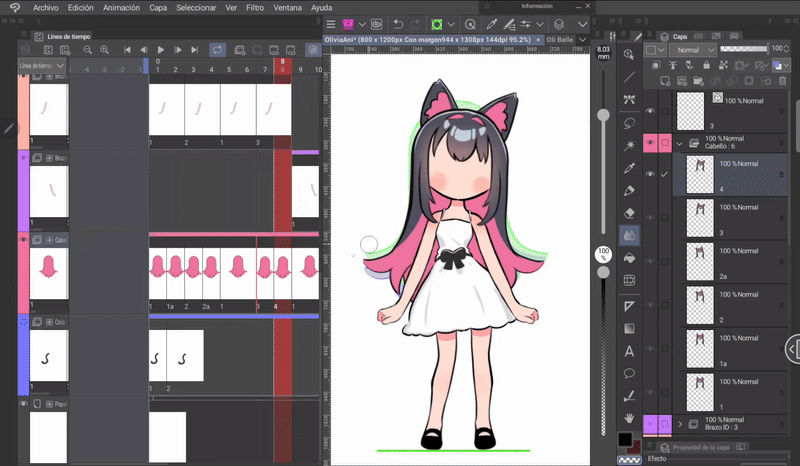800x466 pixels.
Task: Hide the Cabello : 6 folder layer
Action: point(650,144)
